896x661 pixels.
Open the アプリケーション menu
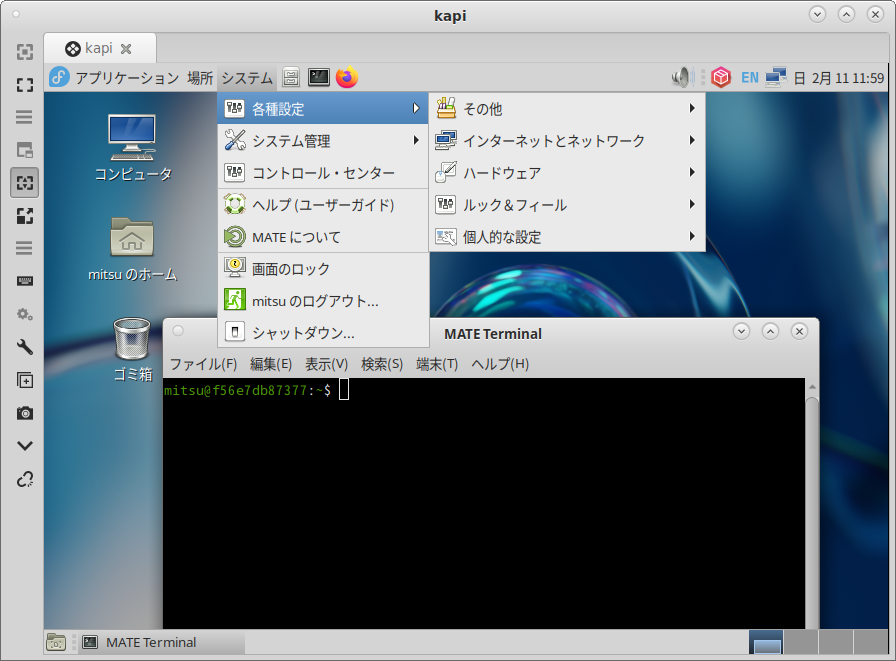[115, 77]
